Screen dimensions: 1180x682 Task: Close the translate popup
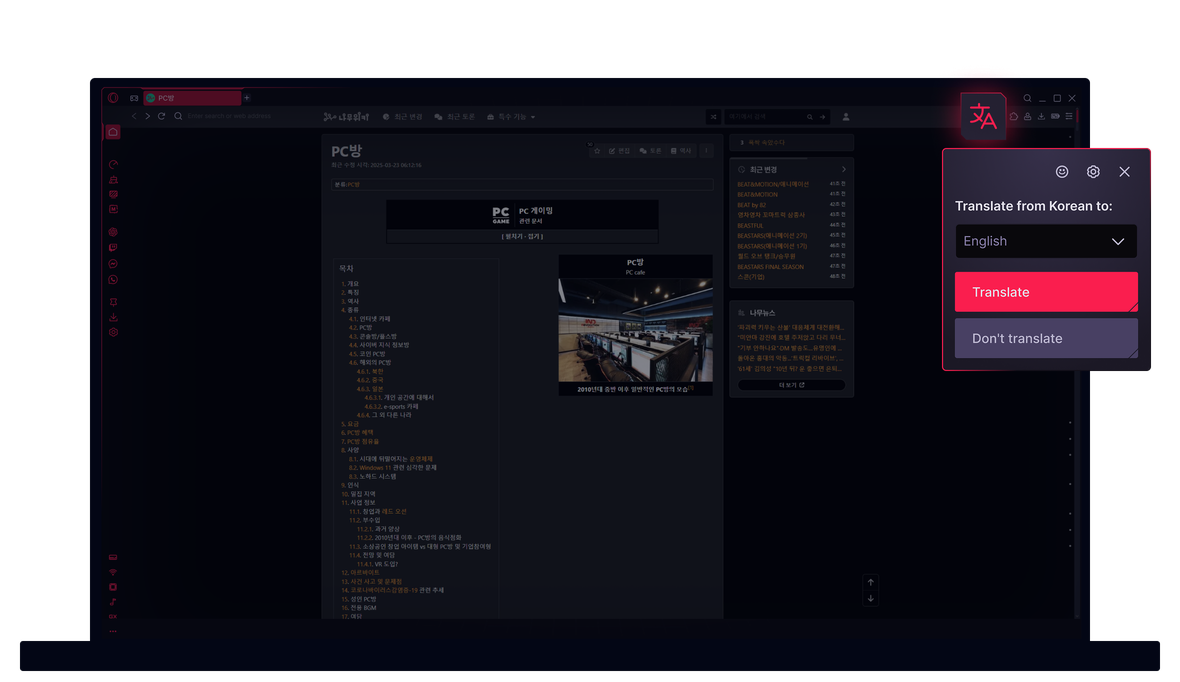[x=1124, y=172]
